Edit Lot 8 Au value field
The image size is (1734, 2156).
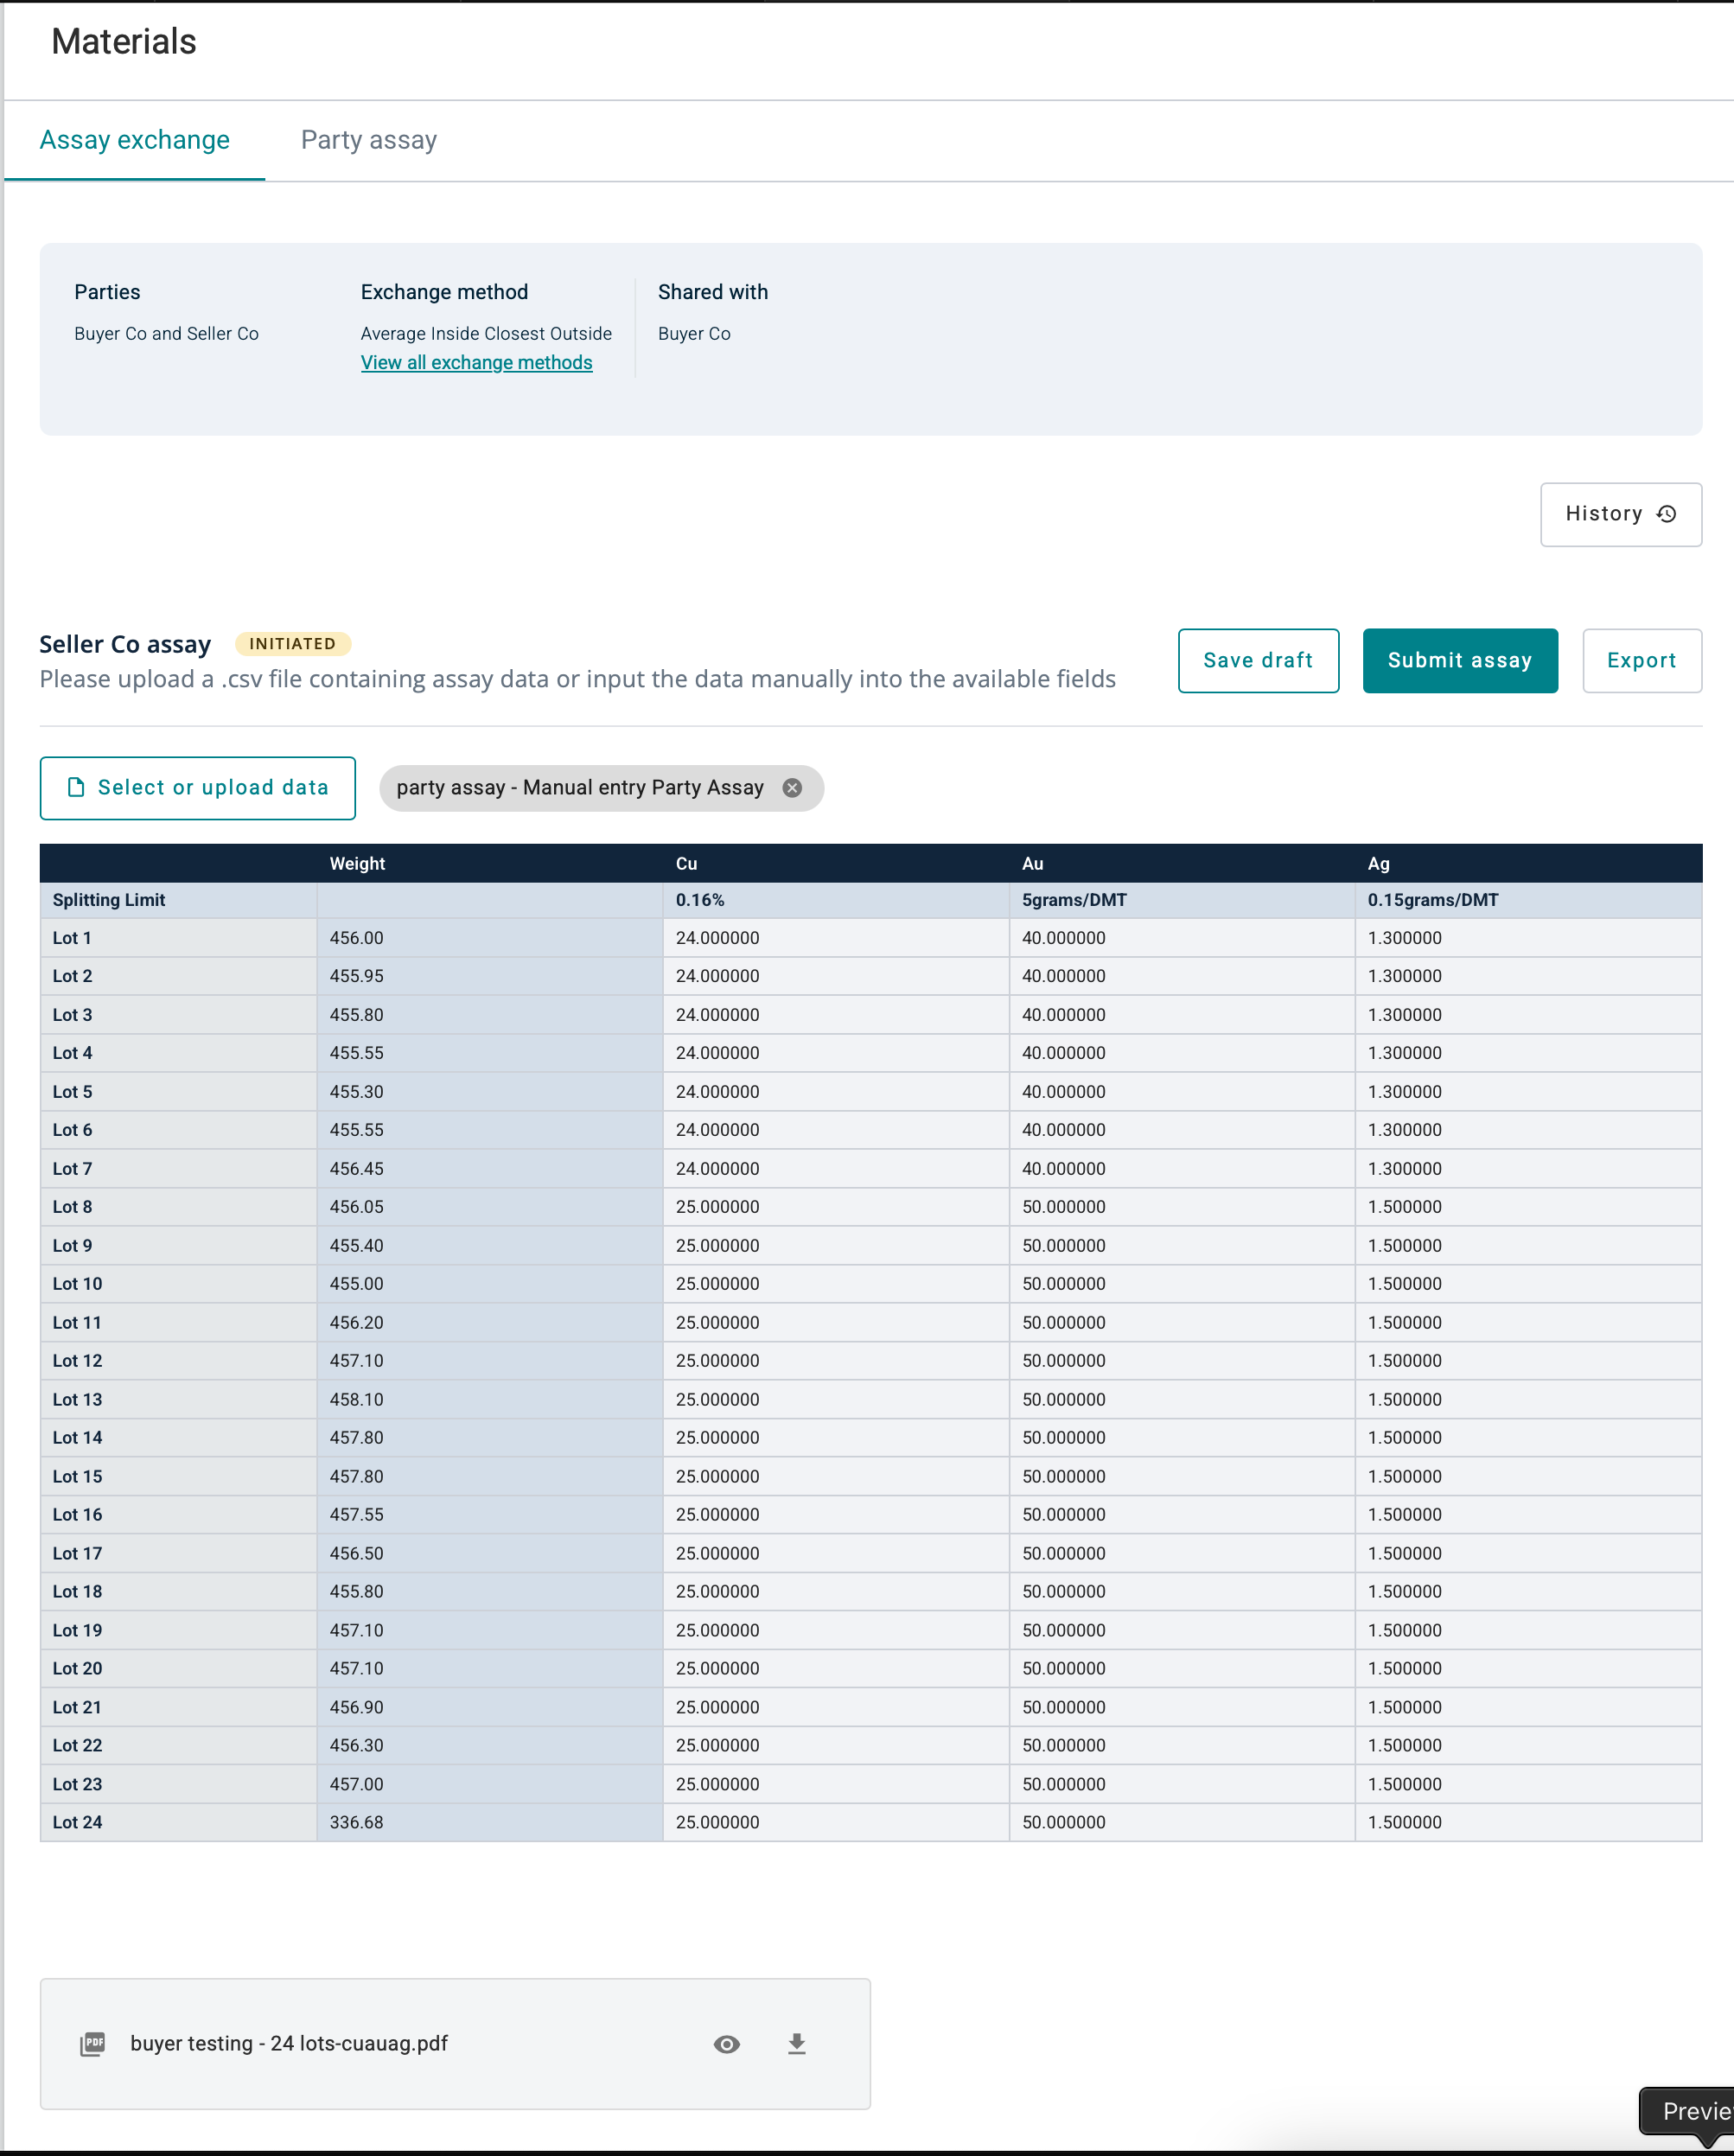coord(1181,1207)
